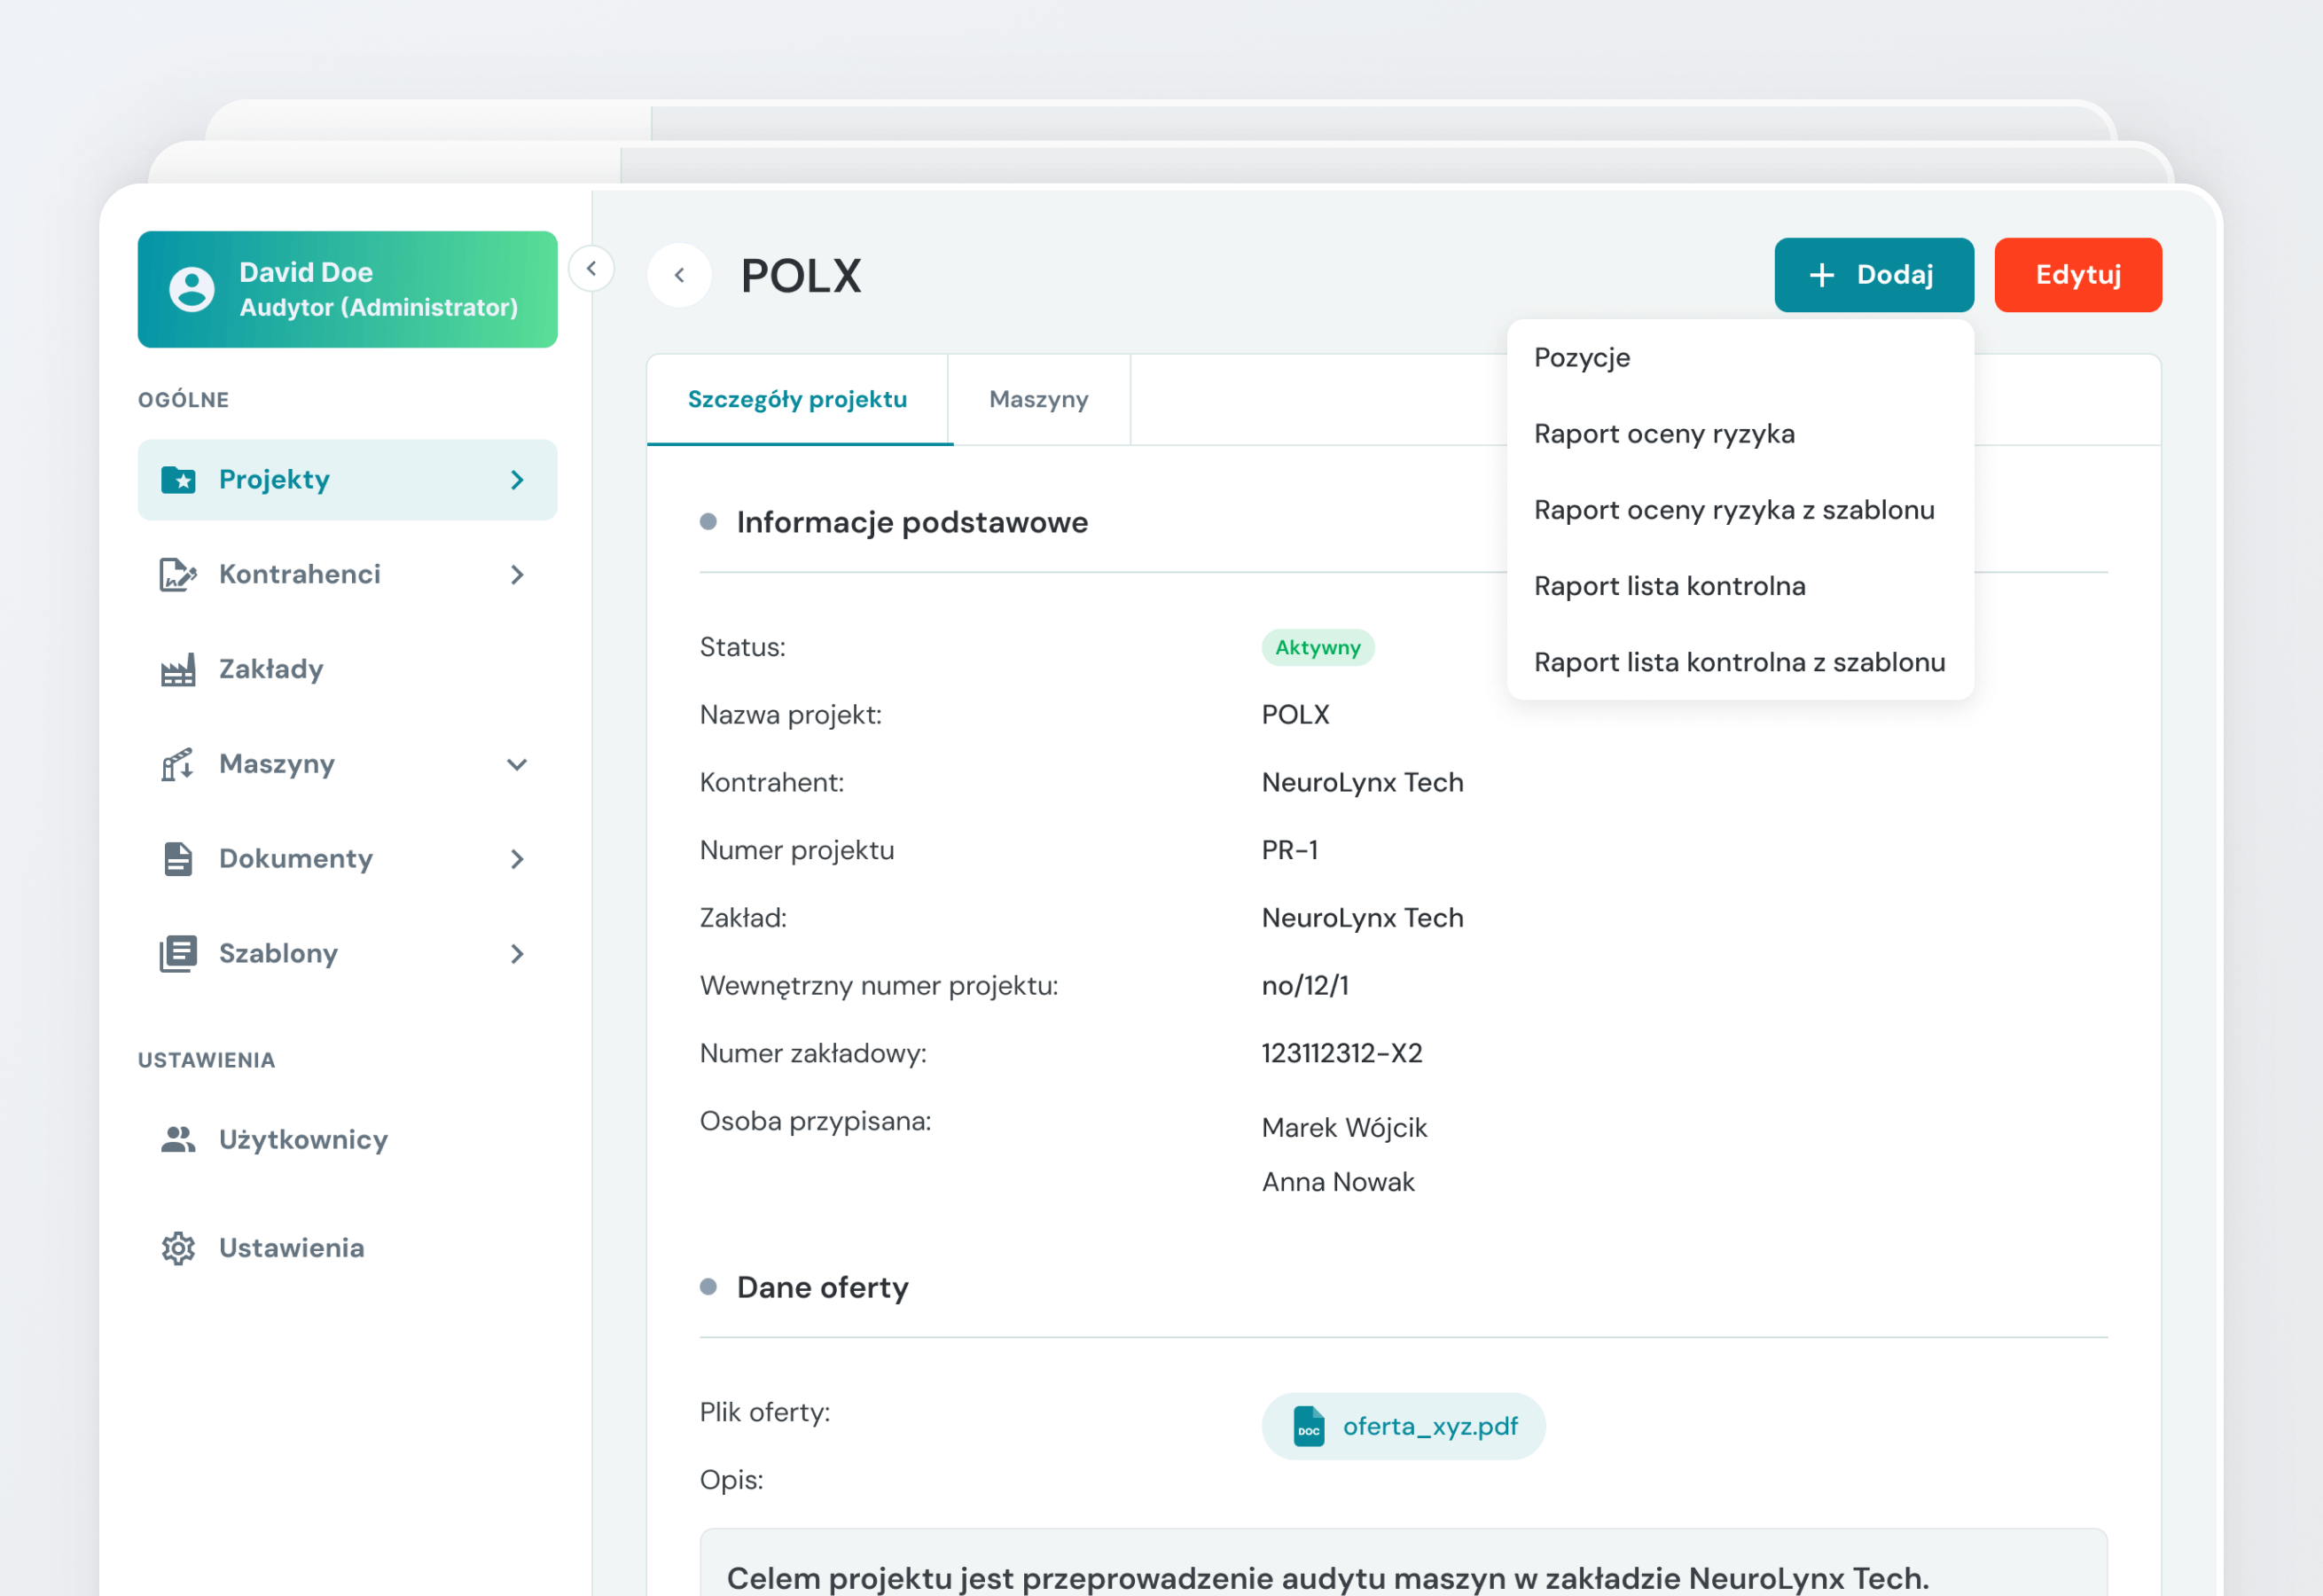Choose Raport oceny ryzyka menu item
This screenshot has height=1596, width=2323.
(1740, 434)
